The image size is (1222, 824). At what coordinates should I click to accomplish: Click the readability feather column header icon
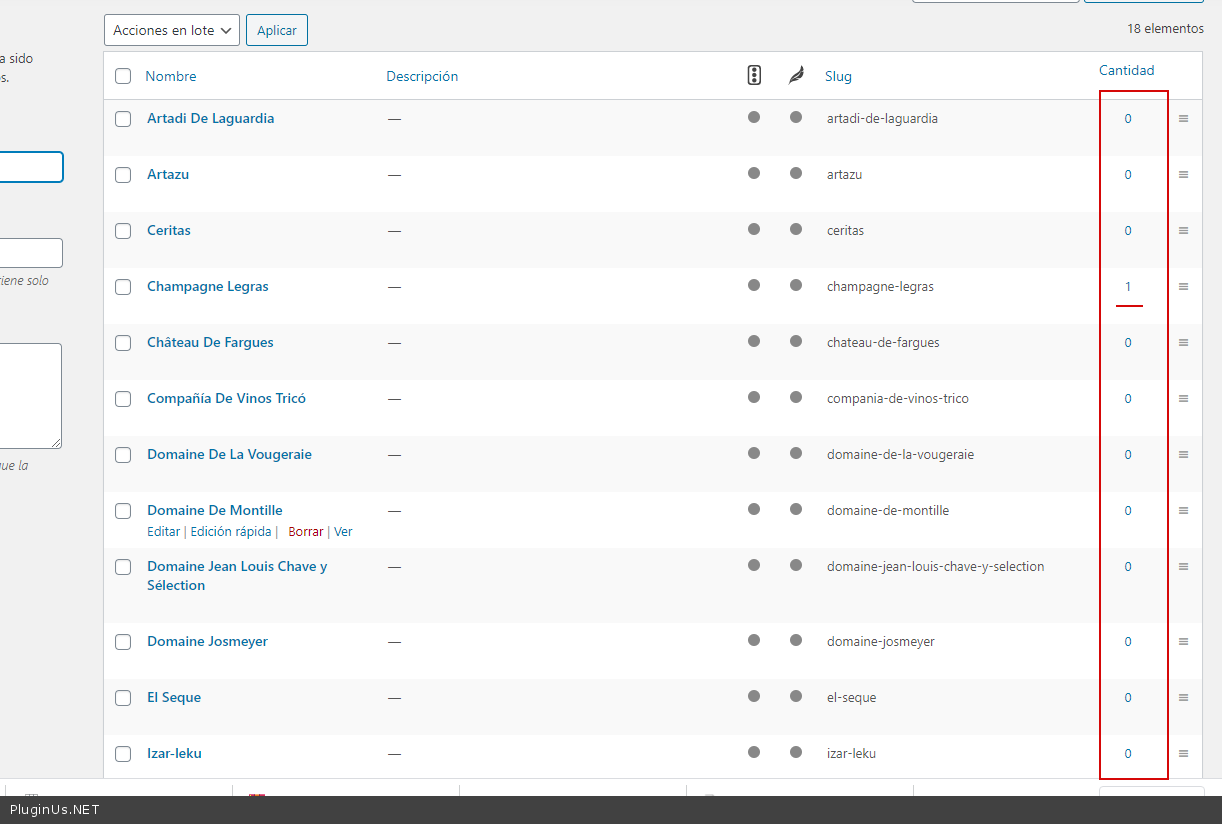[796, 75]
